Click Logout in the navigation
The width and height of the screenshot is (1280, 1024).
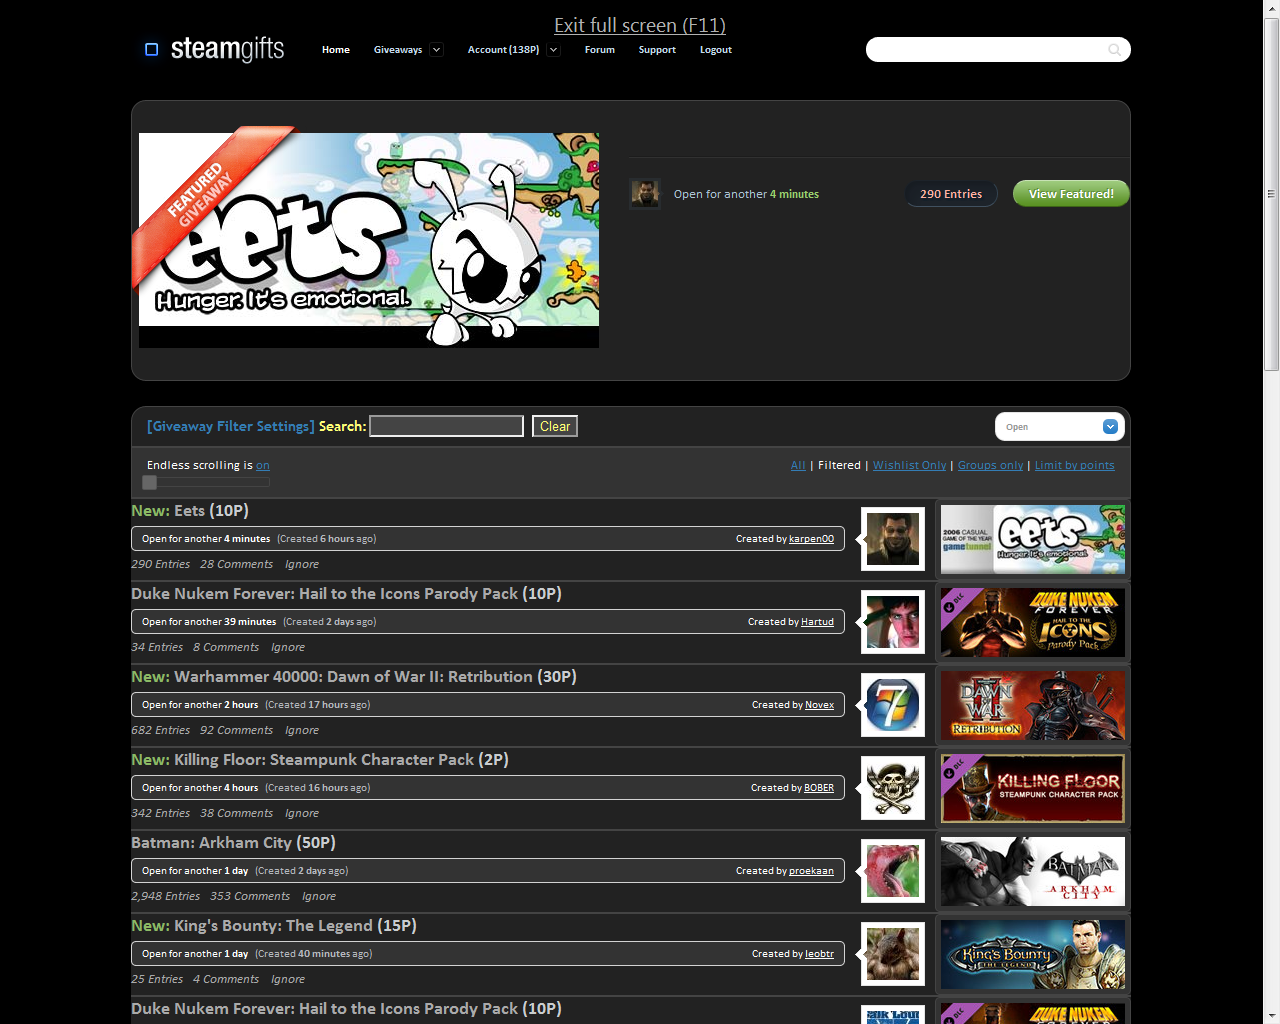pos(716,50)
